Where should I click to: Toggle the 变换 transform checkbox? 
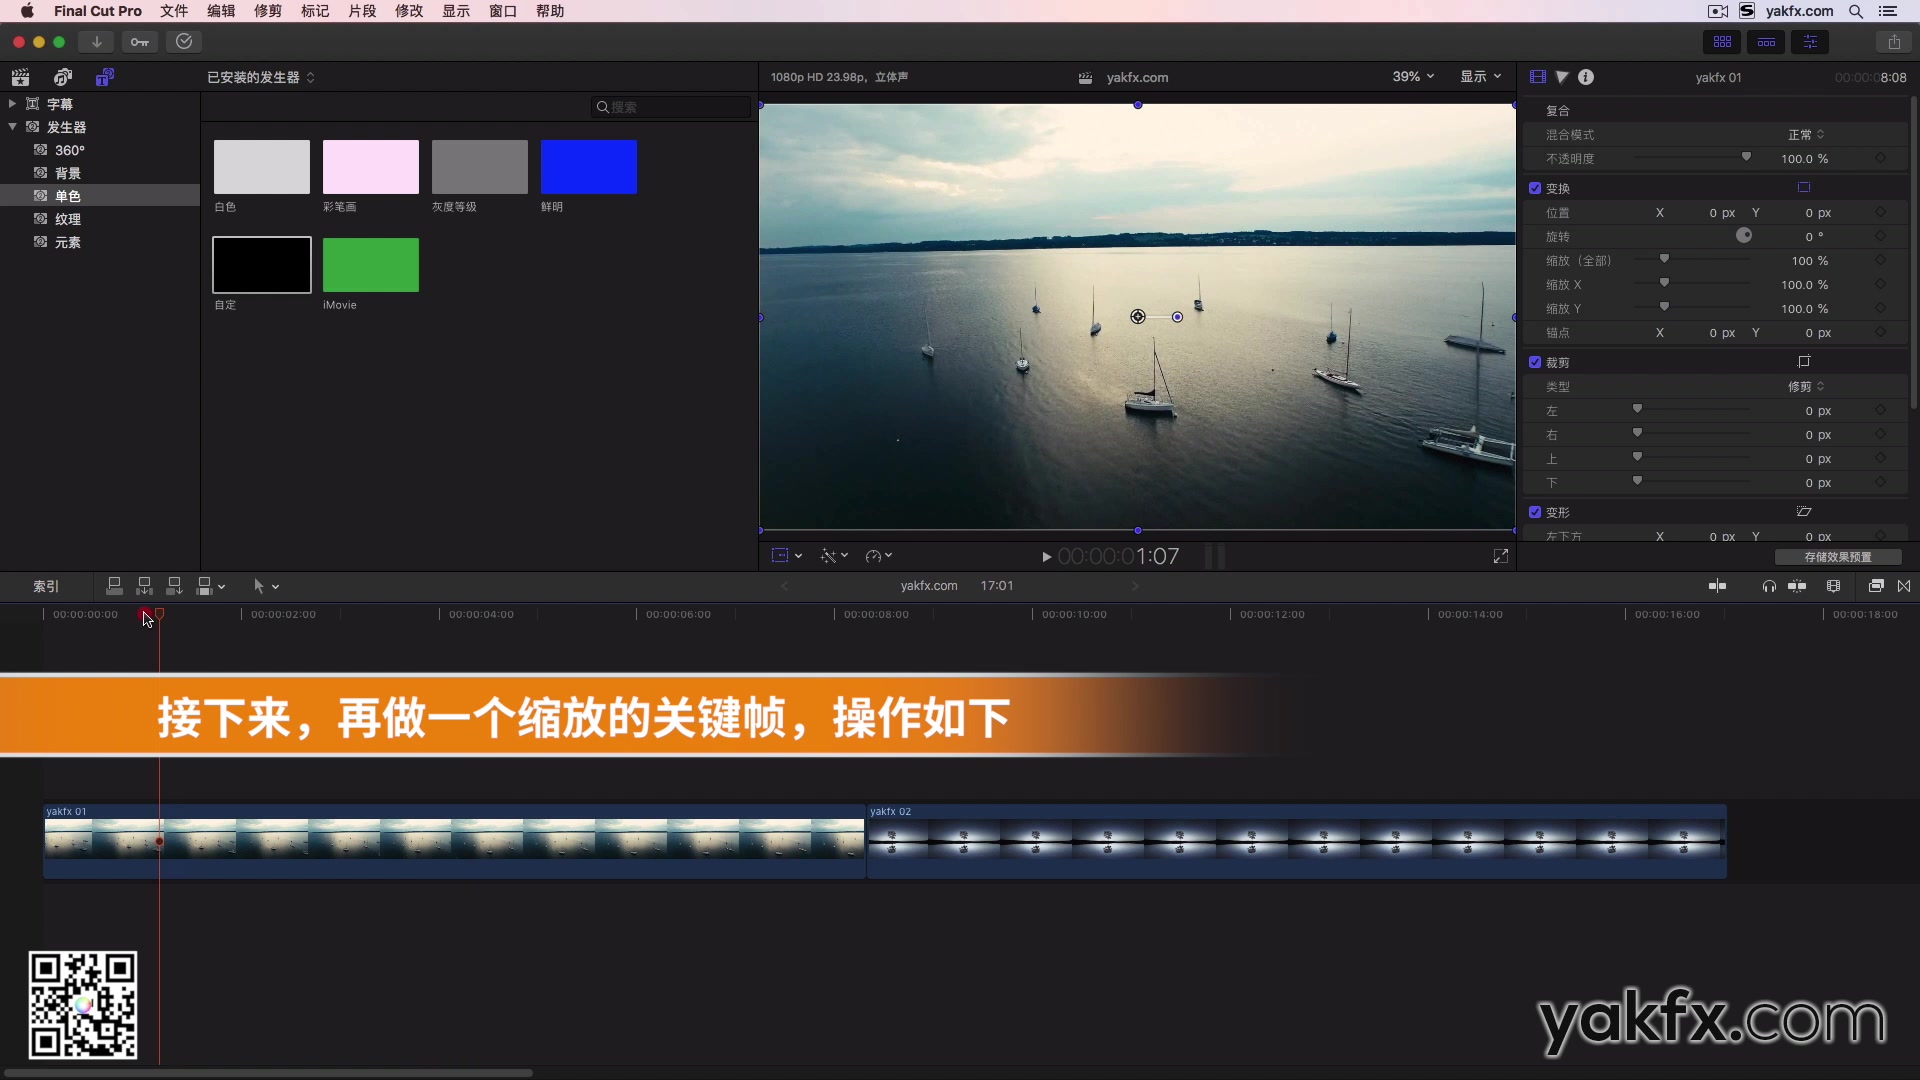pos(1535,188)
